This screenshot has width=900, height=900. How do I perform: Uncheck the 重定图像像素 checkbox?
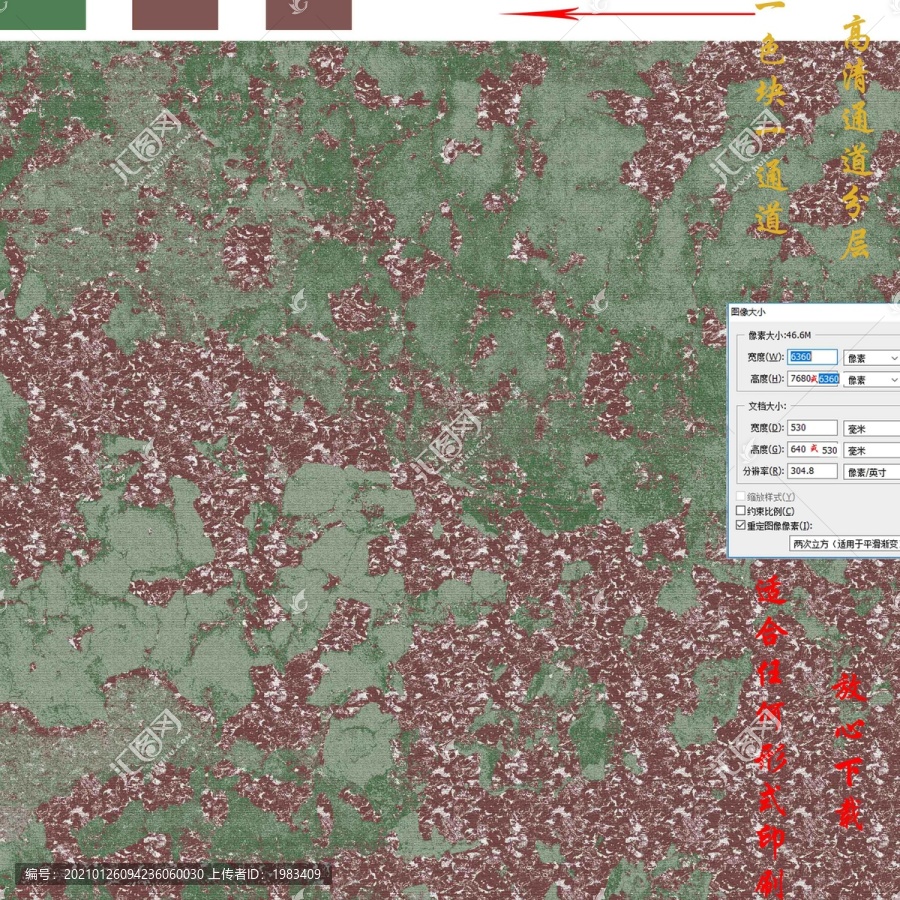pos(740,525)
